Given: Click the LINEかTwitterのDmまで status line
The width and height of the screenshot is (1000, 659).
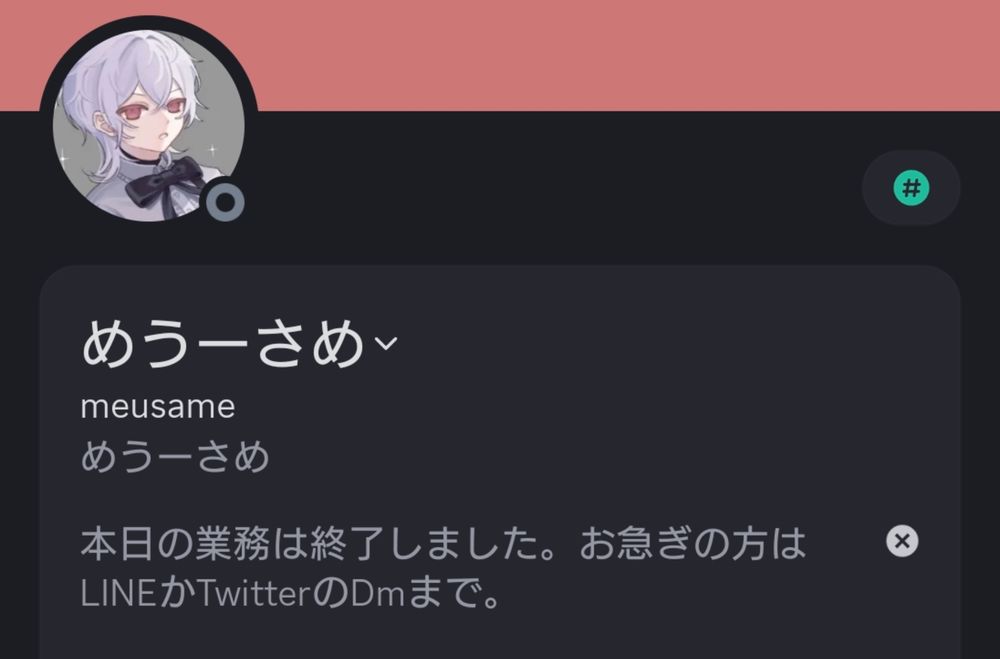Looking at the screenshot, I should (290, 594).
